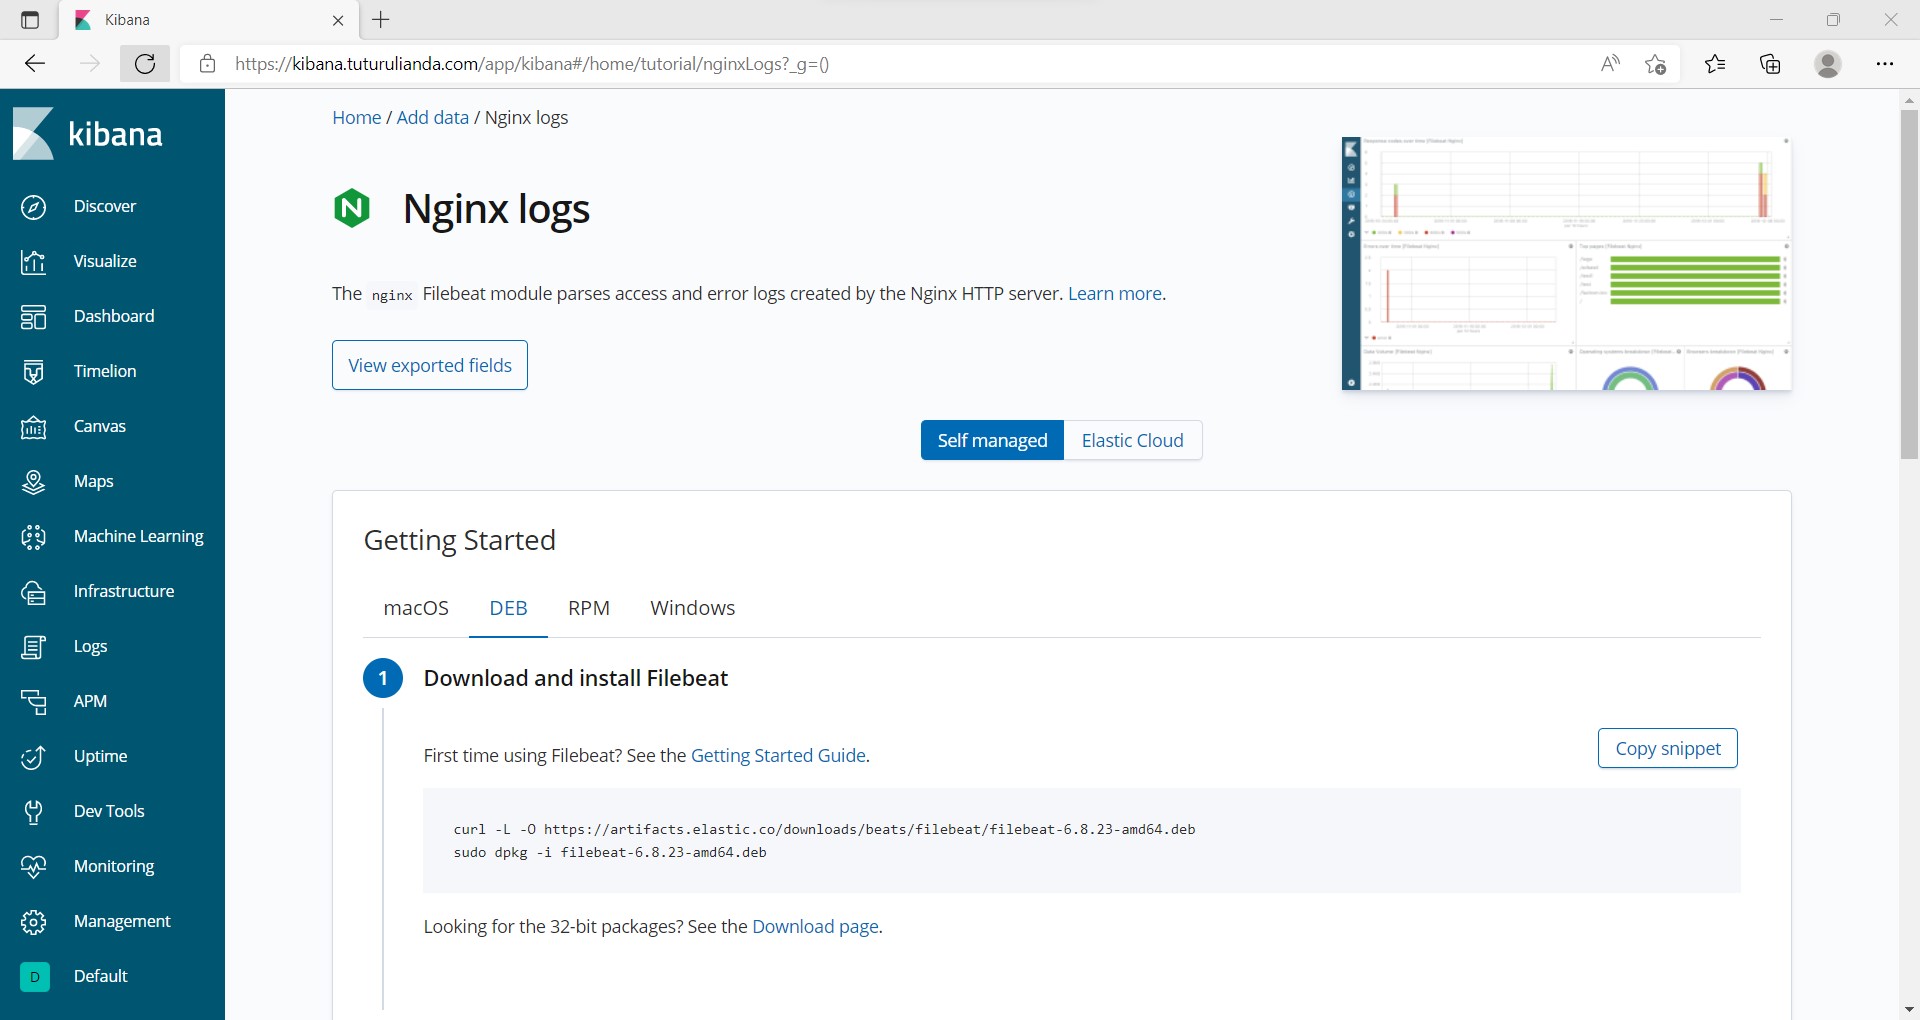Open tab actions menu icon
The width and height of the screenshot is (1920, 1020).
point(30,20)
